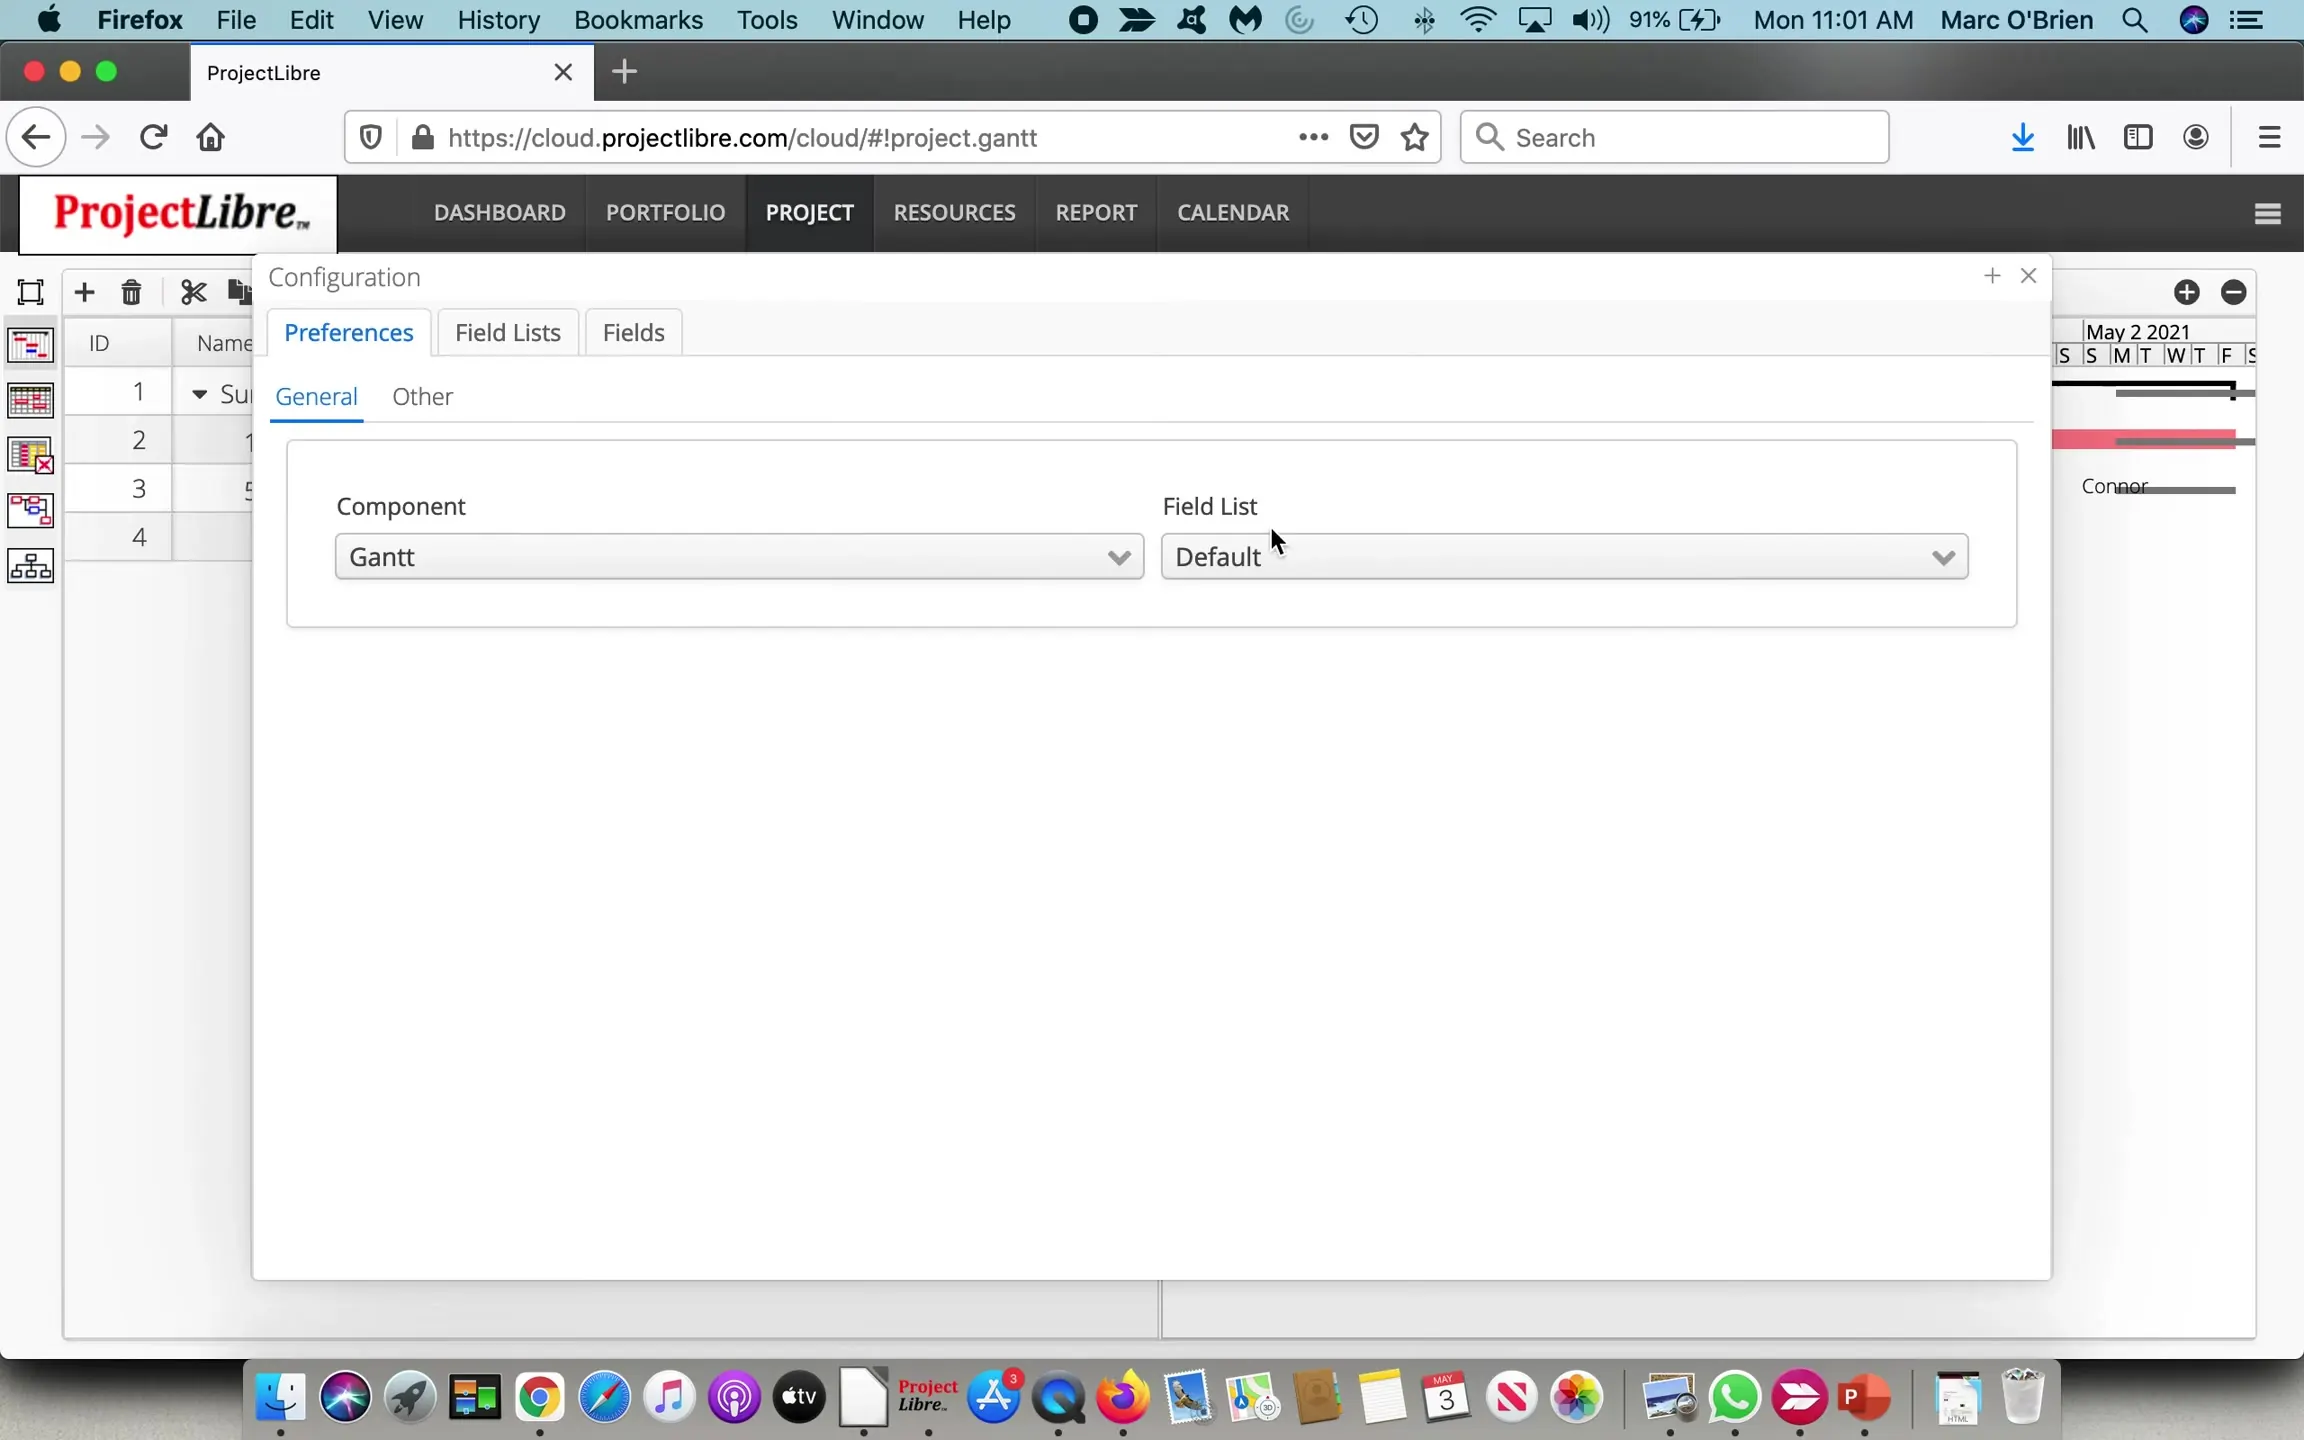Click the delete trash icon in the toolbar
Screen dimensions: 2304x1440
coord(131,292)
